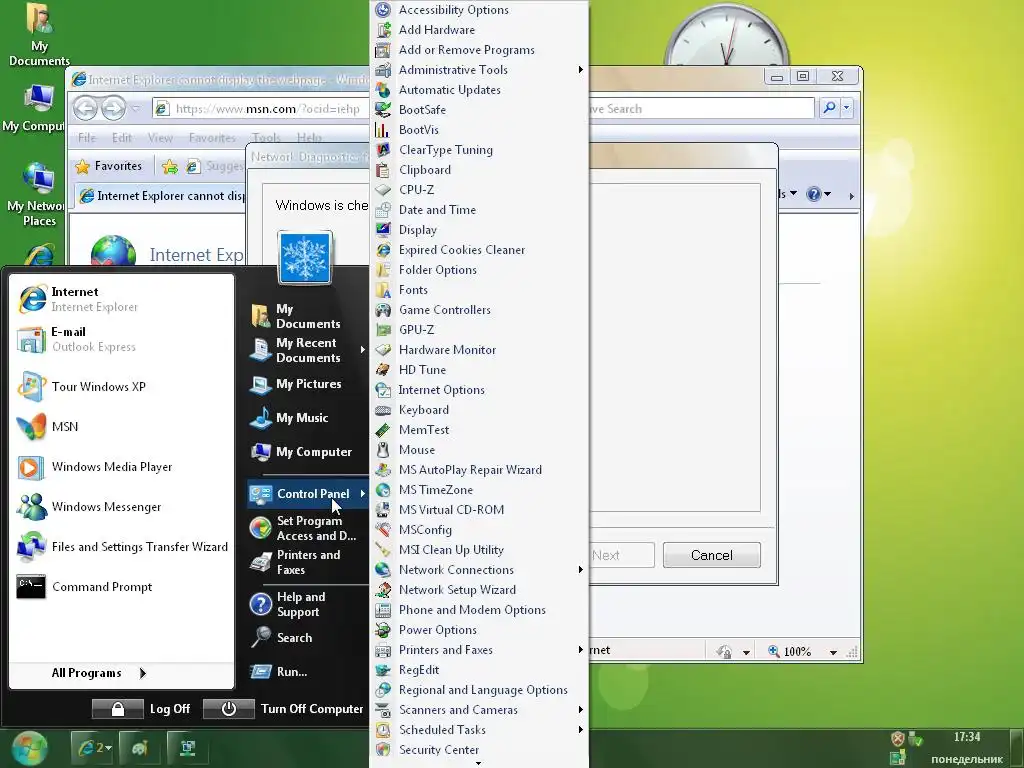Open the ClearType Tuning icon
1024x768 pixels.
click(383, 150)
